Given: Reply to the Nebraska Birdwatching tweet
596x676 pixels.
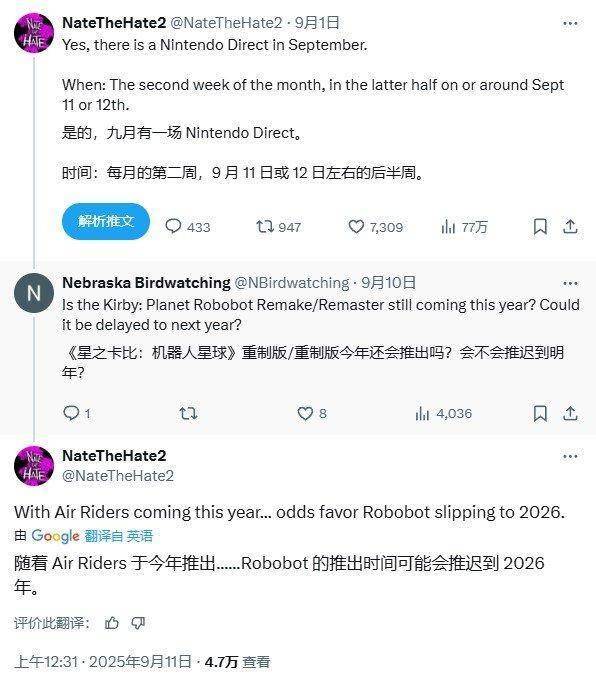Looking at the screenshot, I should pyautogui.click(x=71, y=413).
